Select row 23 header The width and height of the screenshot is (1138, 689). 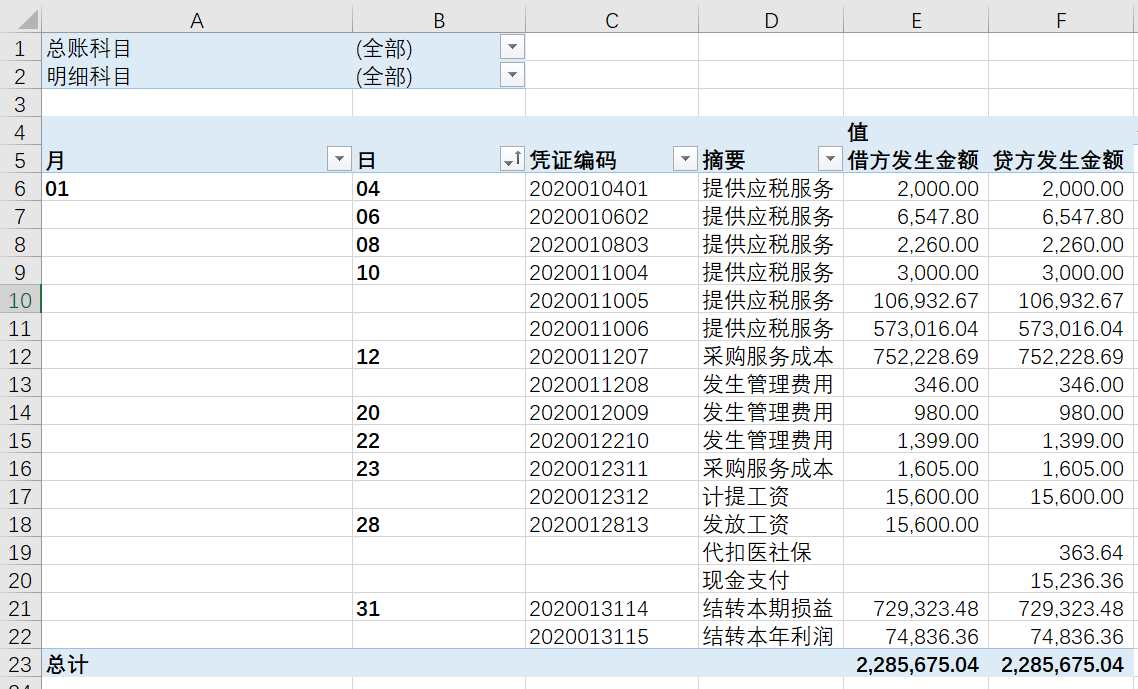coord(20,664)
